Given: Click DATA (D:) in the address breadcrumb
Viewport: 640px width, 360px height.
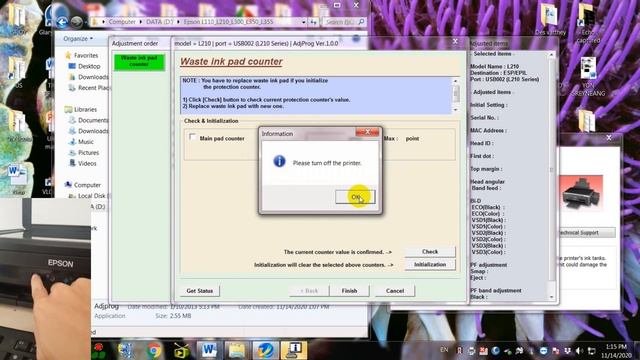Looking at the screenshot, I should [x=160, y=22].
